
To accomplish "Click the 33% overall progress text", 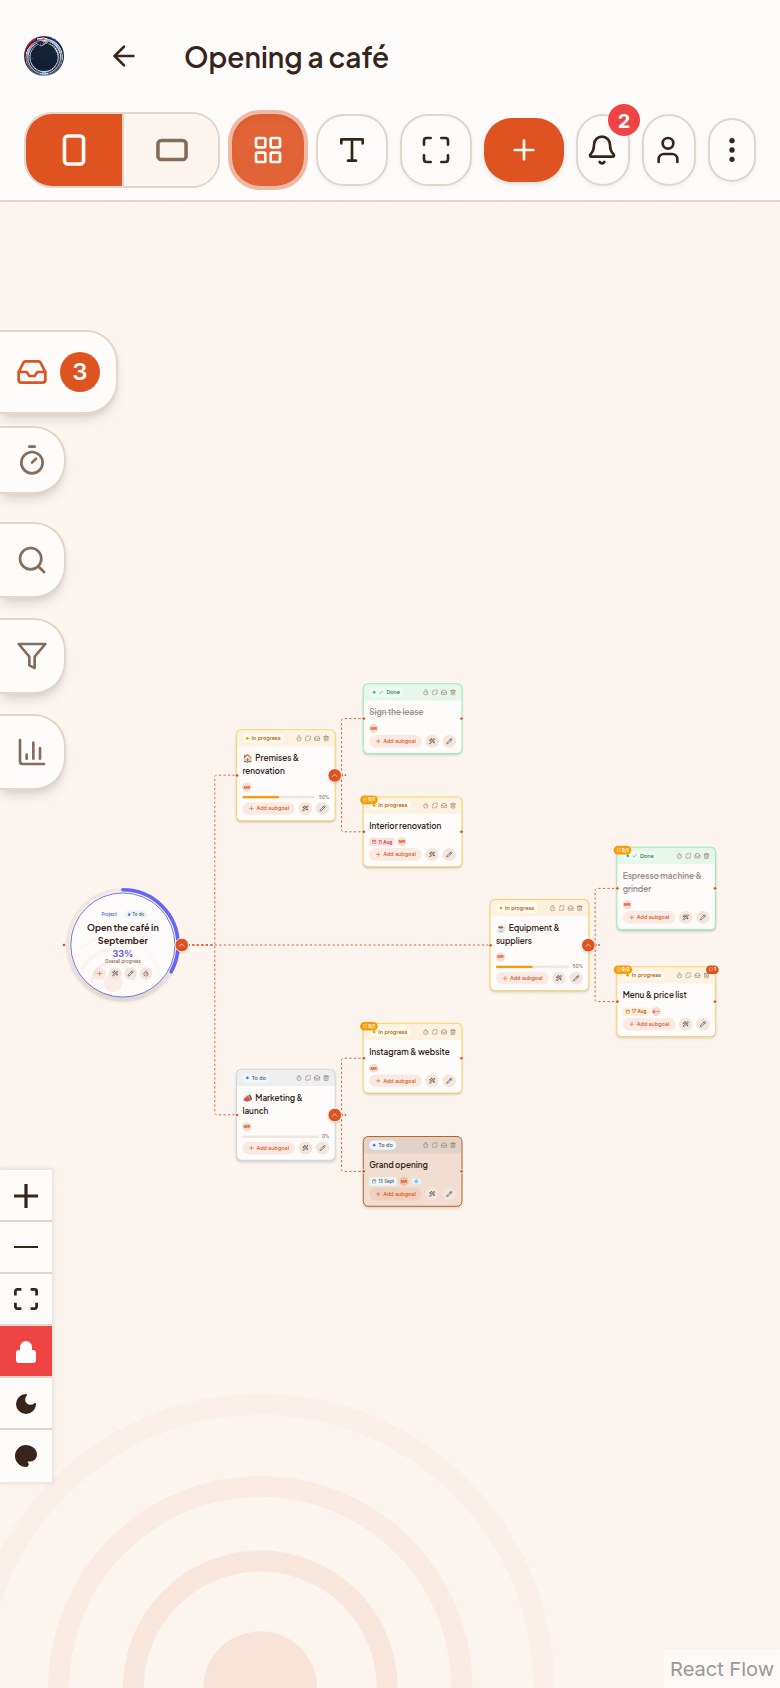I will 122,954.
